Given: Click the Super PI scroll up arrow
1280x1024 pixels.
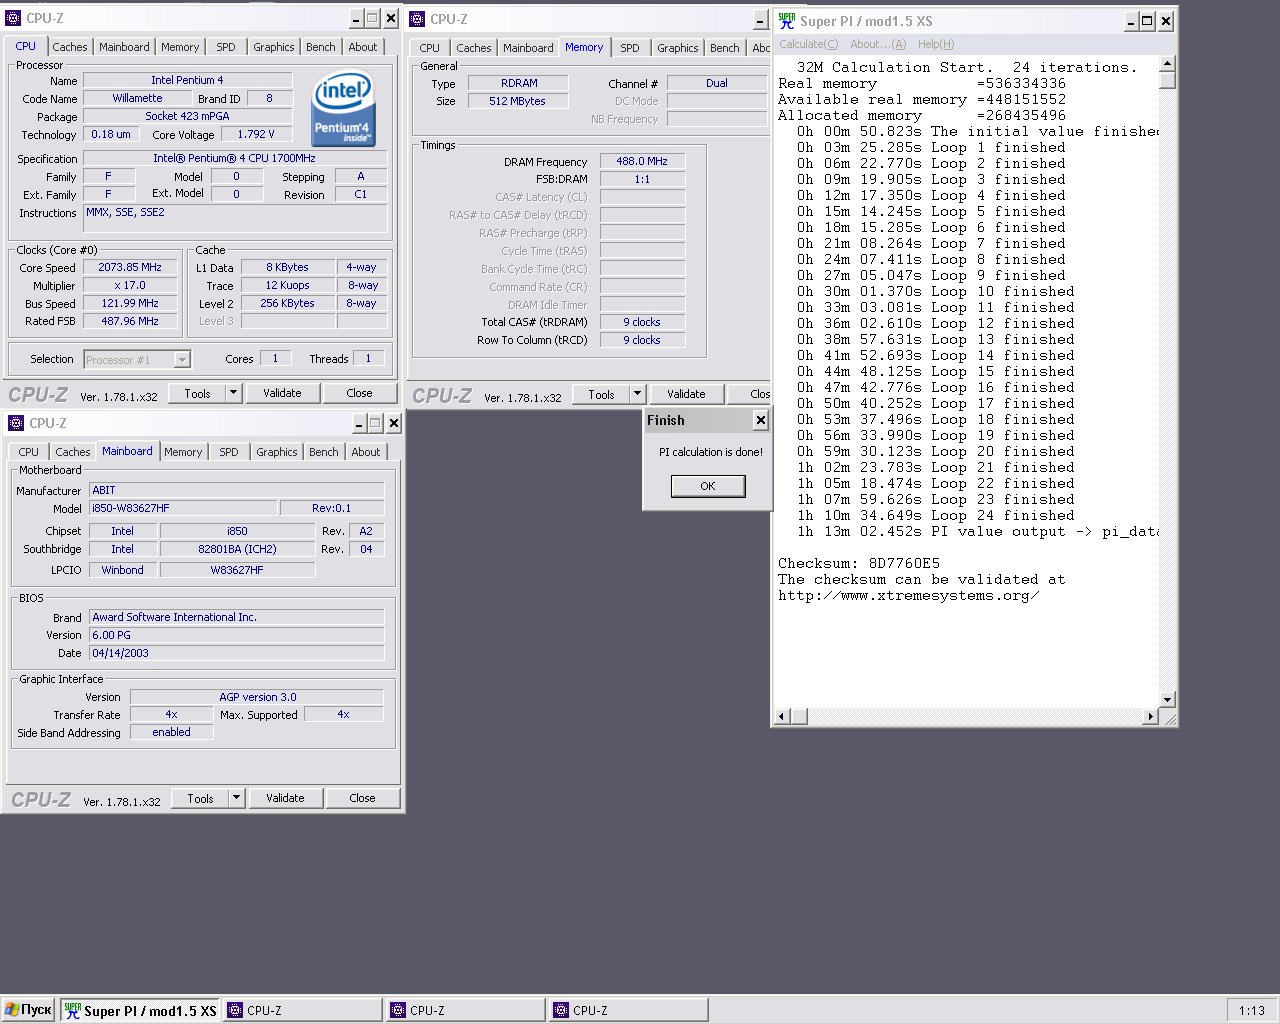Looking at the screenshot, I should tap(1167, 63).
